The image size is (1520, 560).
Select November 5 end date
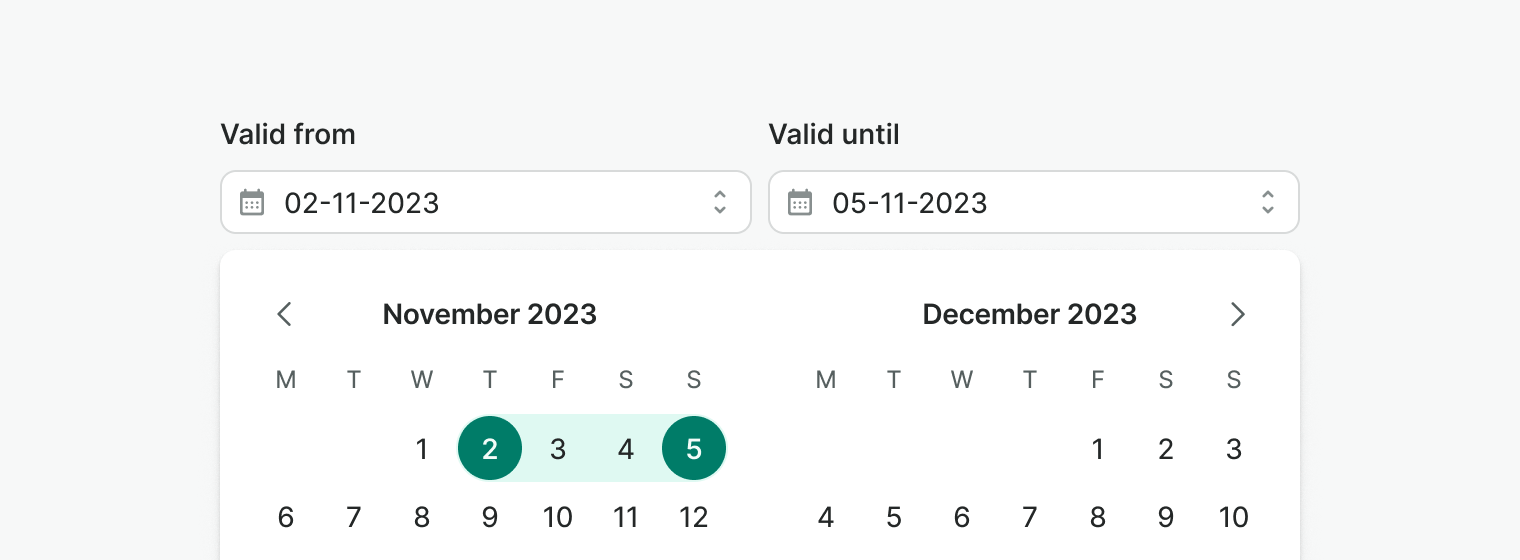click(x=694, y=449)
